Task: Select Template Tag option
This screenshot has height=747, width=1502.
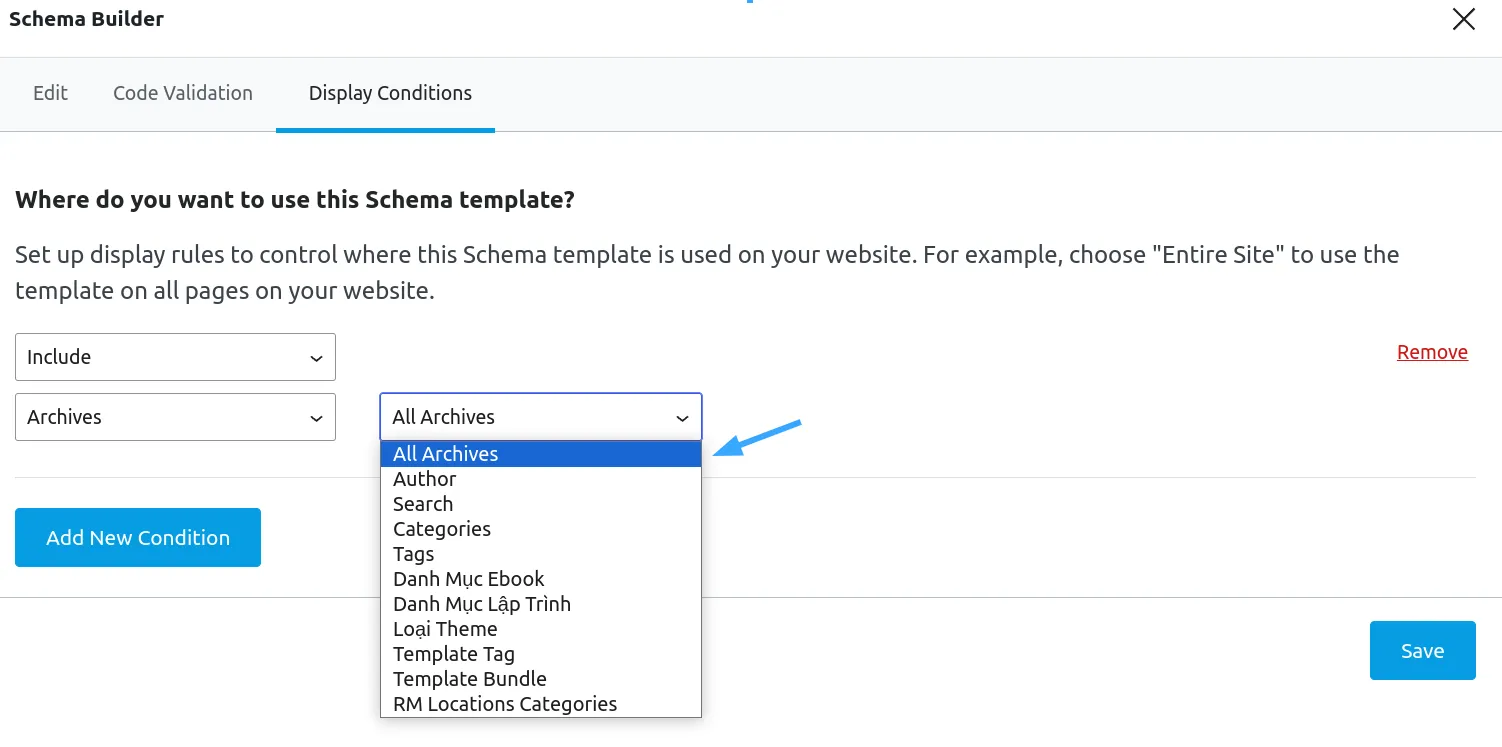Action: 541,654
